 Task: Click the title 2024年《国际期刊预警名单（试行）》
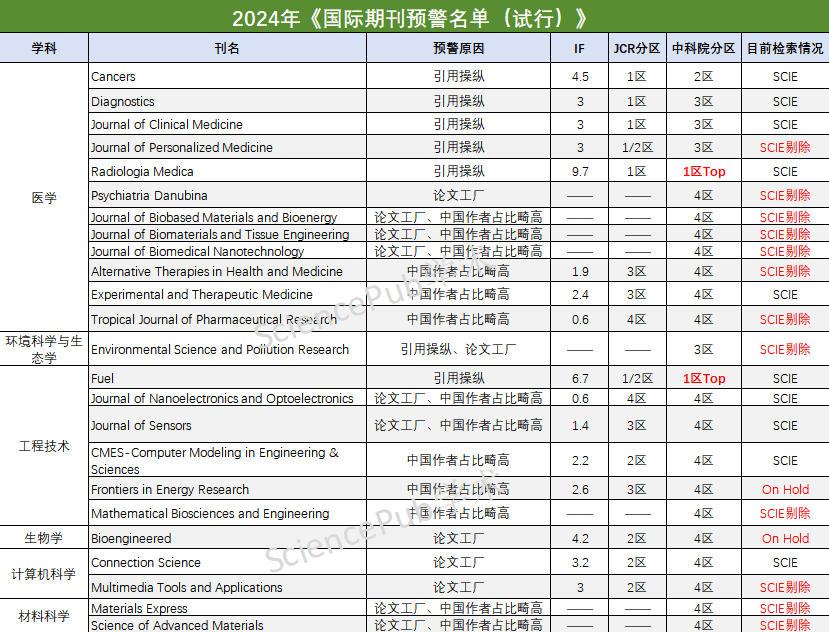click(410, 18)
